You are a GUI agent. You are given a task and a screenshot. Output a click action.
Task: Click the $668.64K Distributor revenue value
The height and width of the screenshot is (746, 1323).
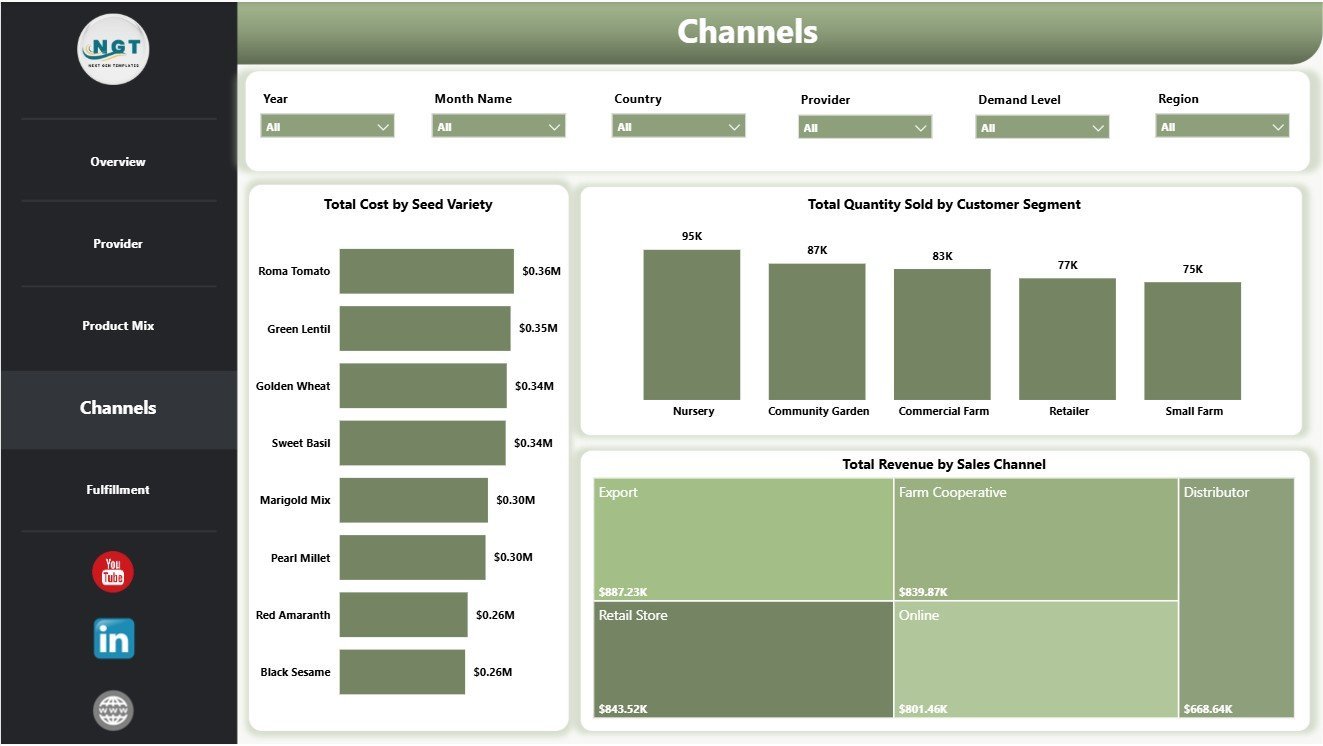click(1208, 709)
